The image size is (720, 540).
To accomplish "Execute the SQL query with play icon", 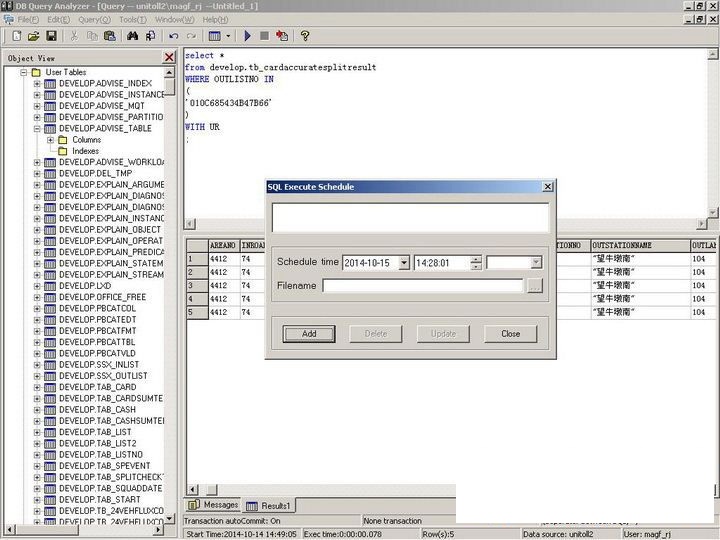I will coord(247,36).
